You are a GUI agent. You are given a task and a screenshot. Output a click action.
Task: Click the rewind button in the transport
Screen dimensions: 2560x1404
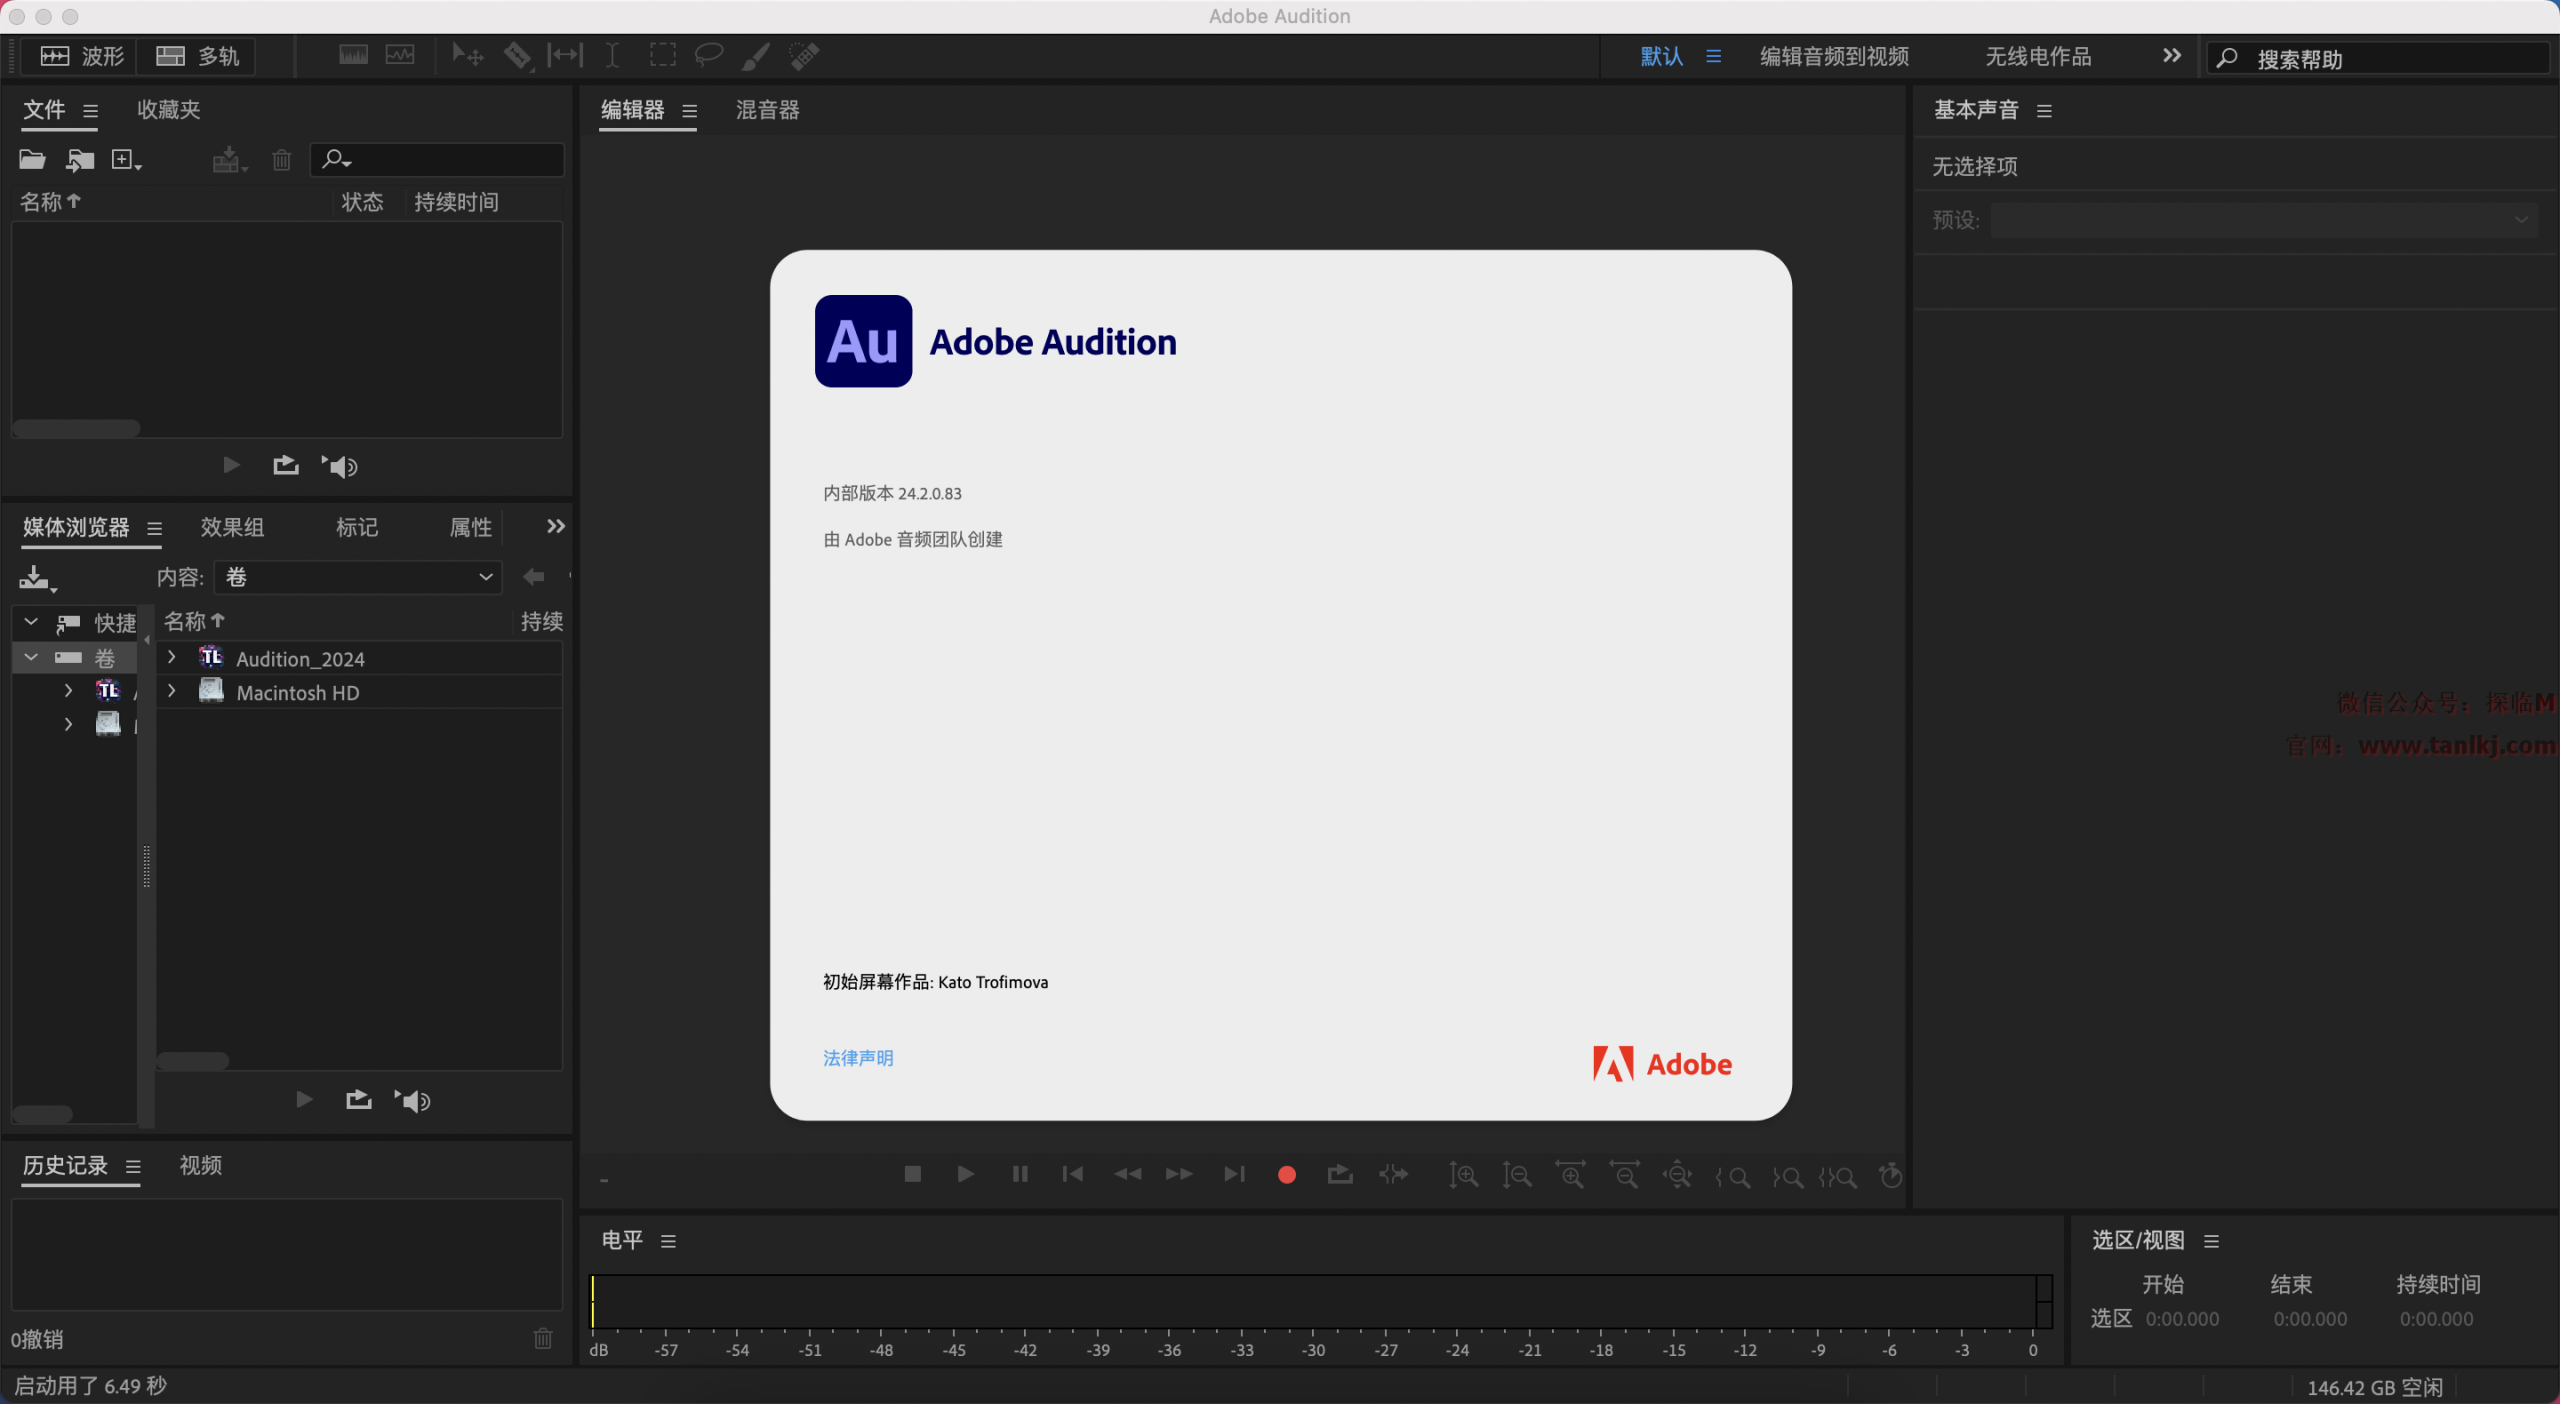point(1127,1174)
